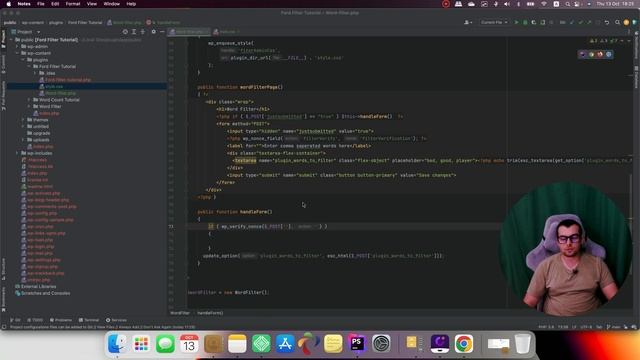Undo via the rollback arrow in toolbar

point(607,22)
